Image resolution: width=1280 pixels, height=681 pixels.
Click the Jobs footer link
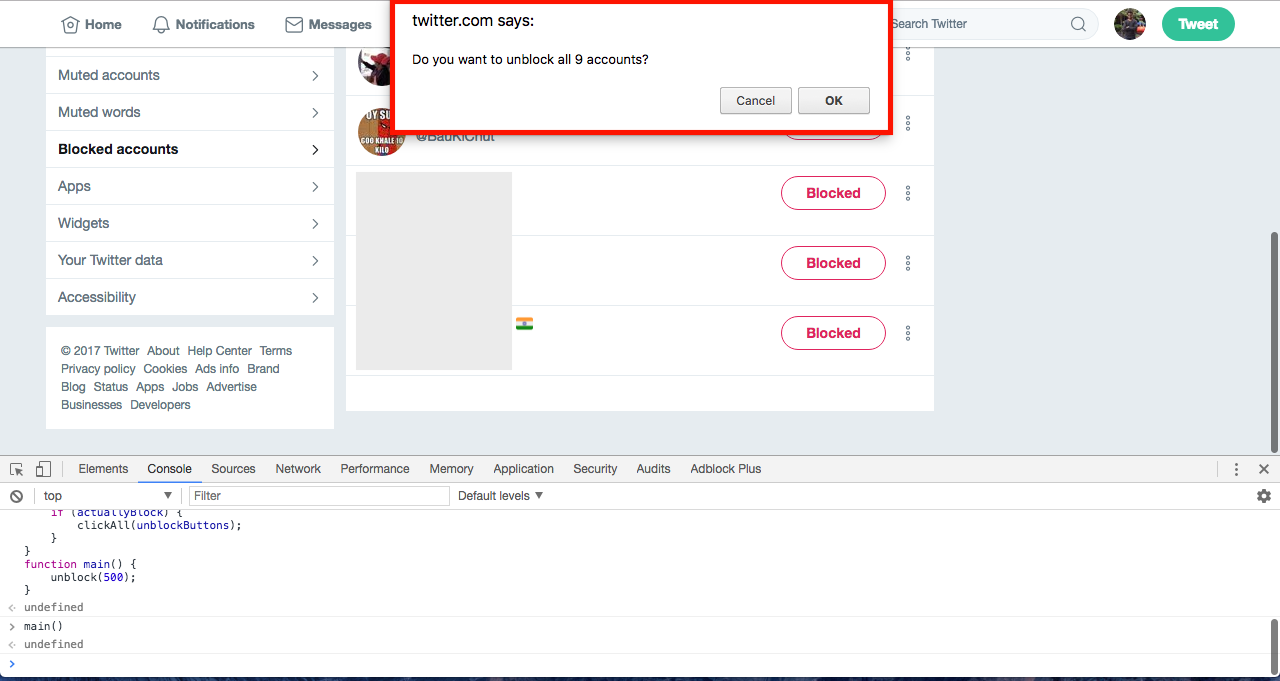click(x=185, y=387)
